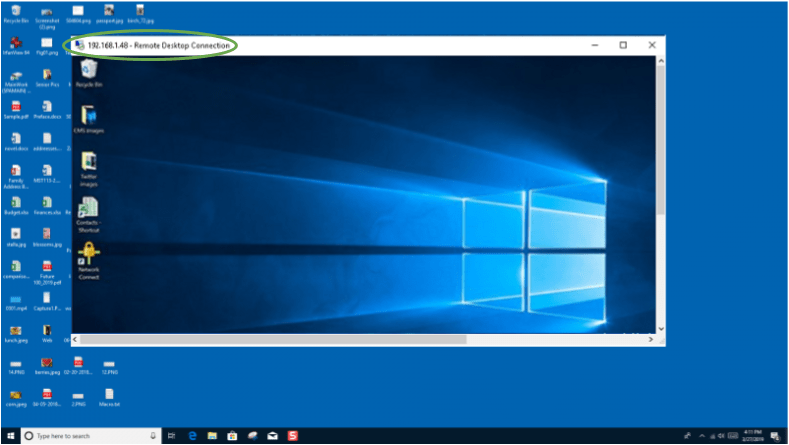Open the Fig01.png file on the desktop

coord(47,46)
